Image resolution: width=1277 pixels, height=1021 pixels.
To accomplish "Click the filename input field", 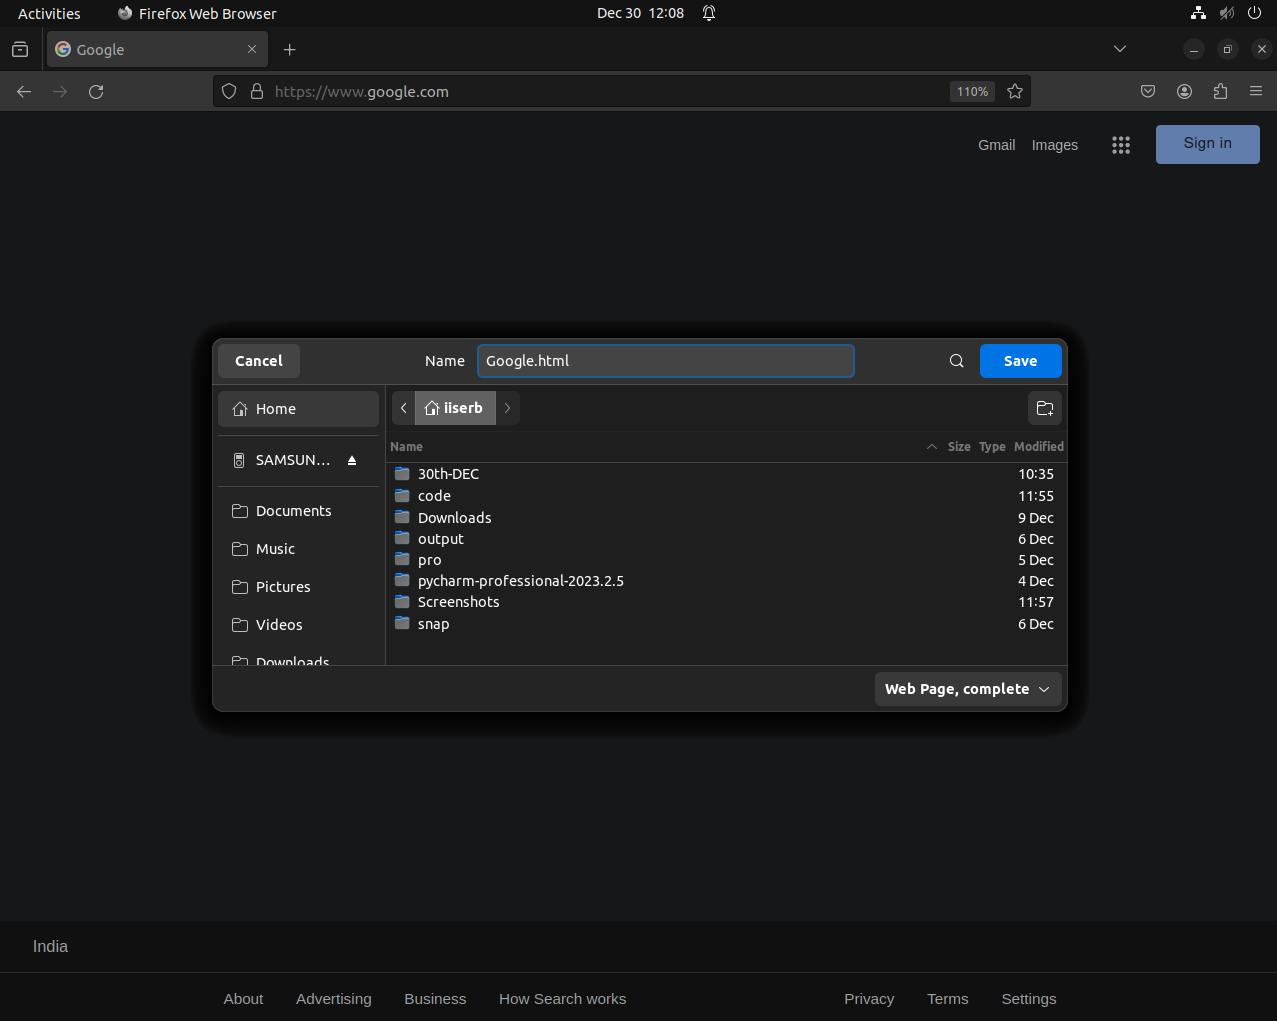I will tap(665, 361).
